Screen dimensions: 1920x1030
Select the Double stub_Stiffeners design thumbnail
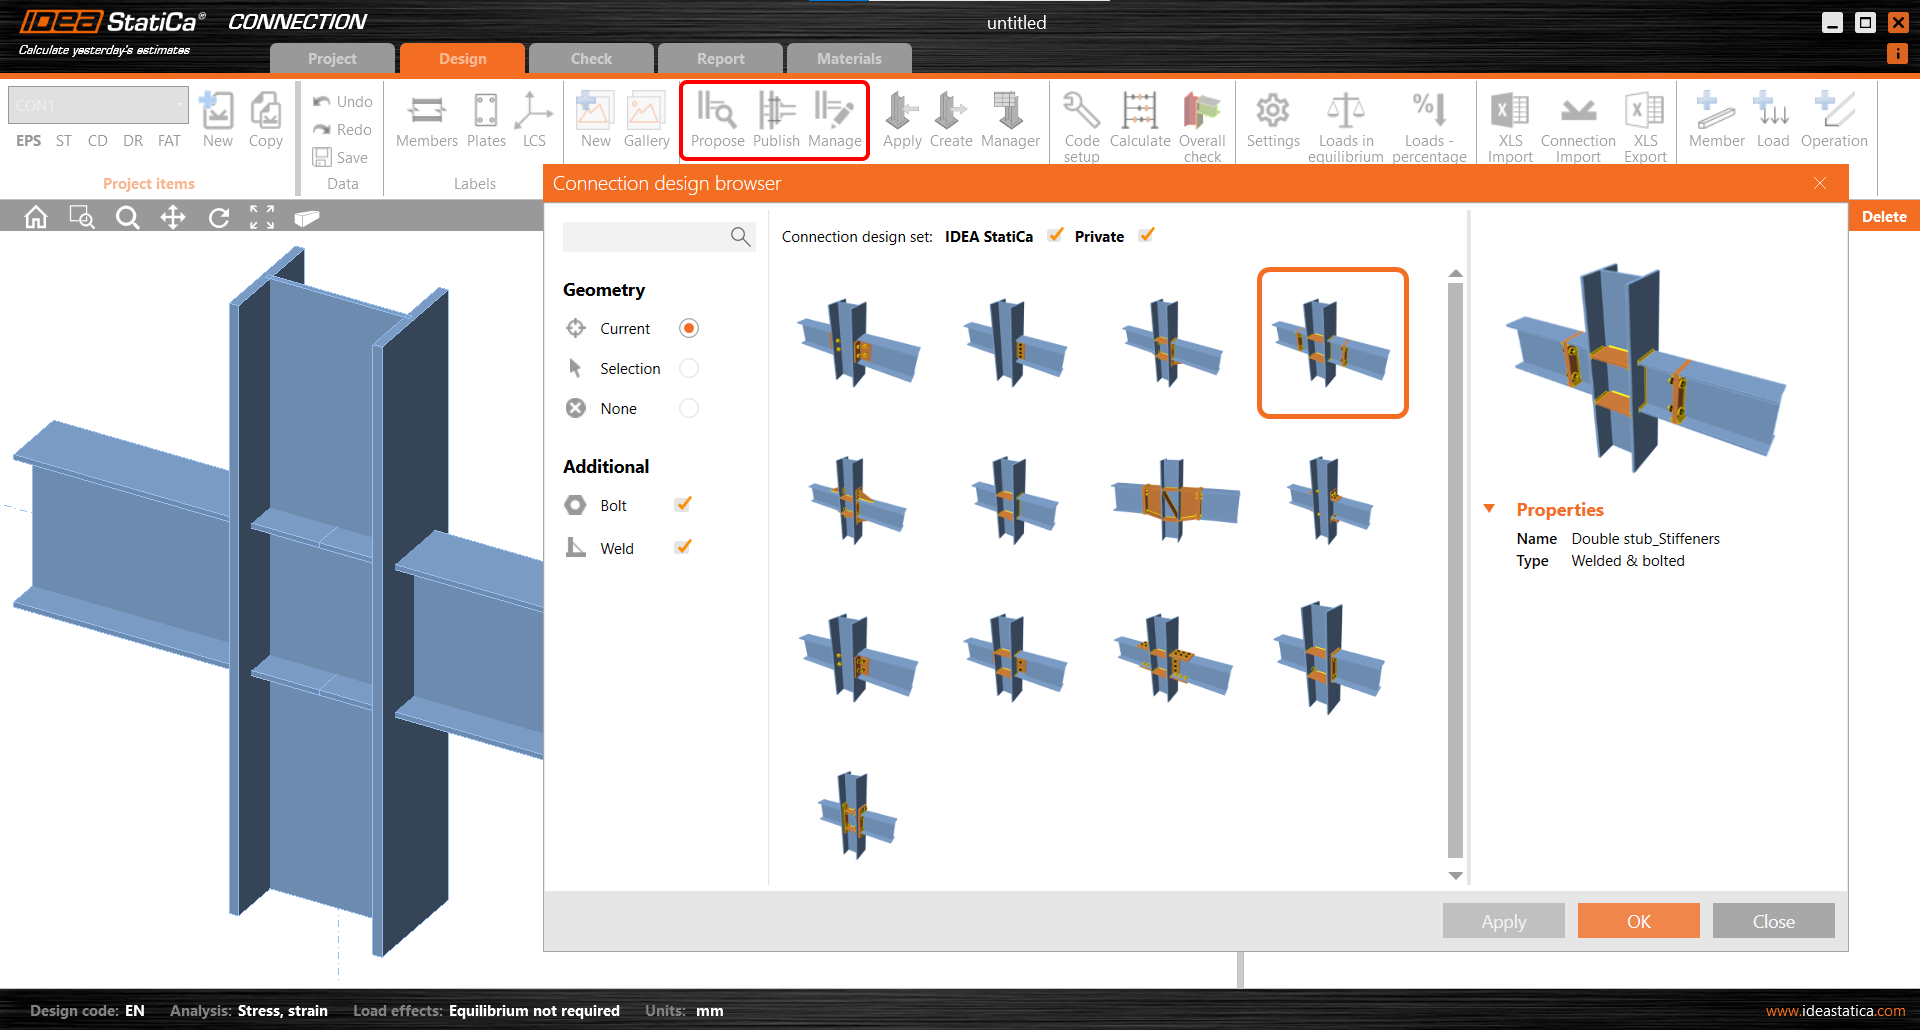point(1331,342)
